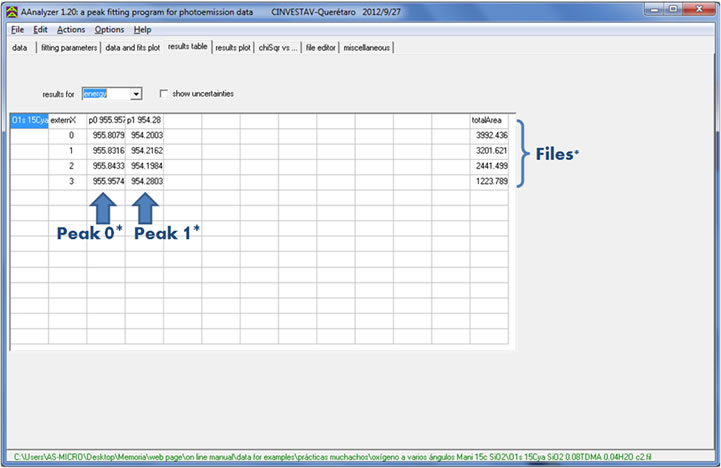The height and width of the screenshot is (468, 721).
Task: Select the totalArea cell with value 3992.436
Action: click(489, 134)
